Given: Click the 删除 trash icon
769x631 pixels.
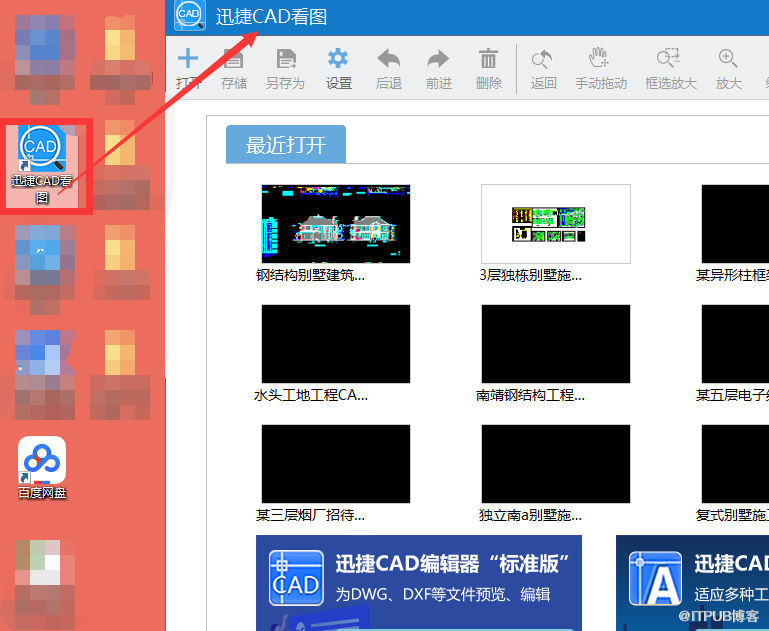Looking at the screenshot, I should [488, 59].
